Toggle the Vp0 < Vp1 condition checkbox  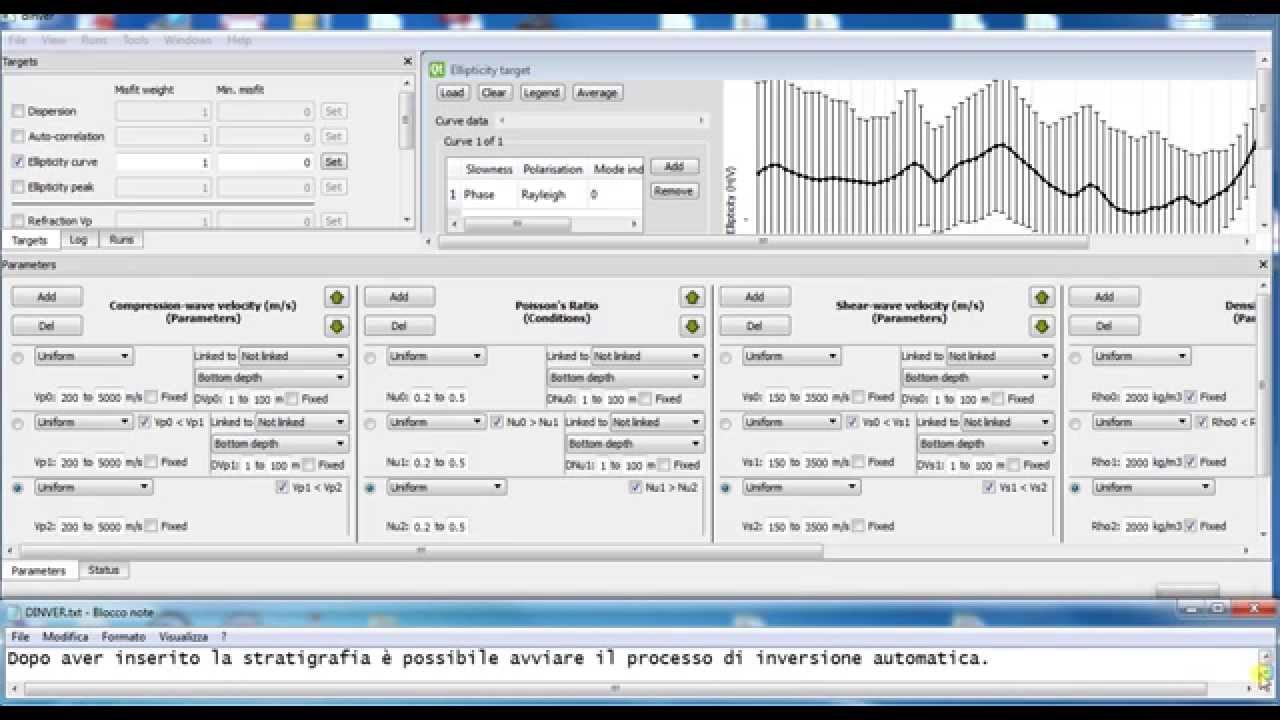coord(145,422)
